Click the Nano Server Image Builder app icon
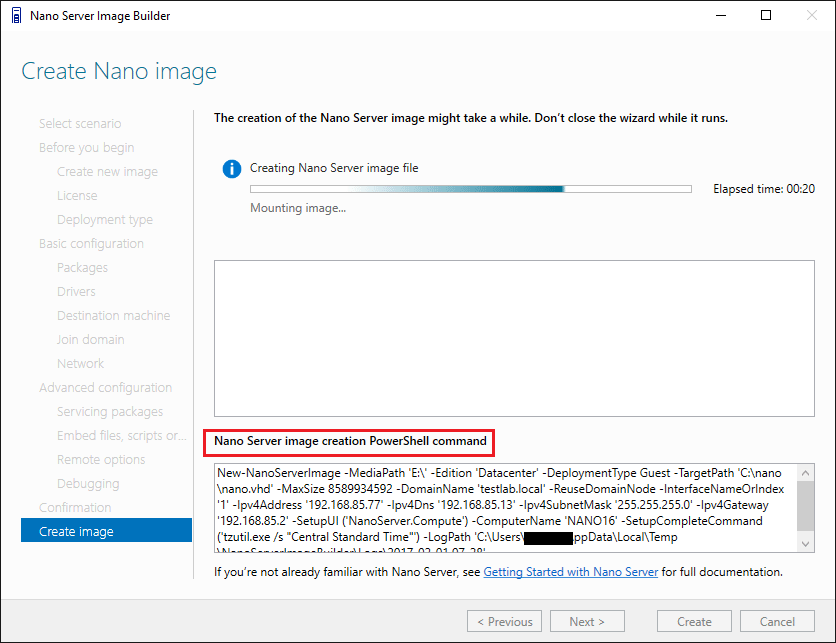This screenshot has height=643, width=836. pyautogui.click(x=17, y=15)
